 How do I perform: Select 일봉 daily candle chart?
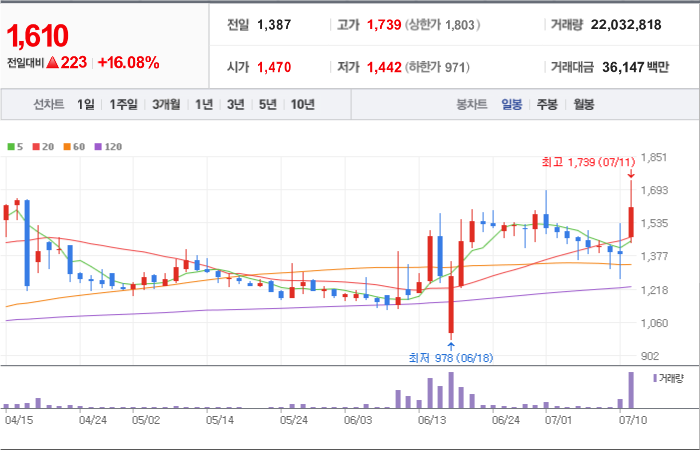512,105
